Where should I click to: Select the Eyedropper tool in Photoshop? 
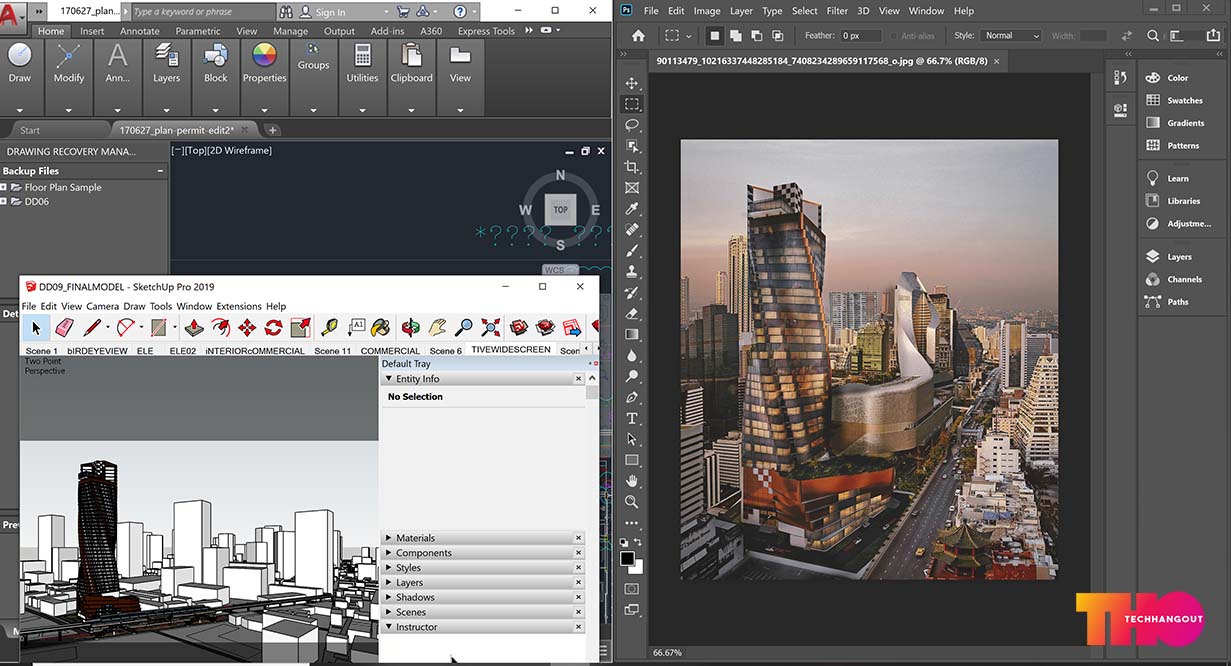(x=632, y=209)
